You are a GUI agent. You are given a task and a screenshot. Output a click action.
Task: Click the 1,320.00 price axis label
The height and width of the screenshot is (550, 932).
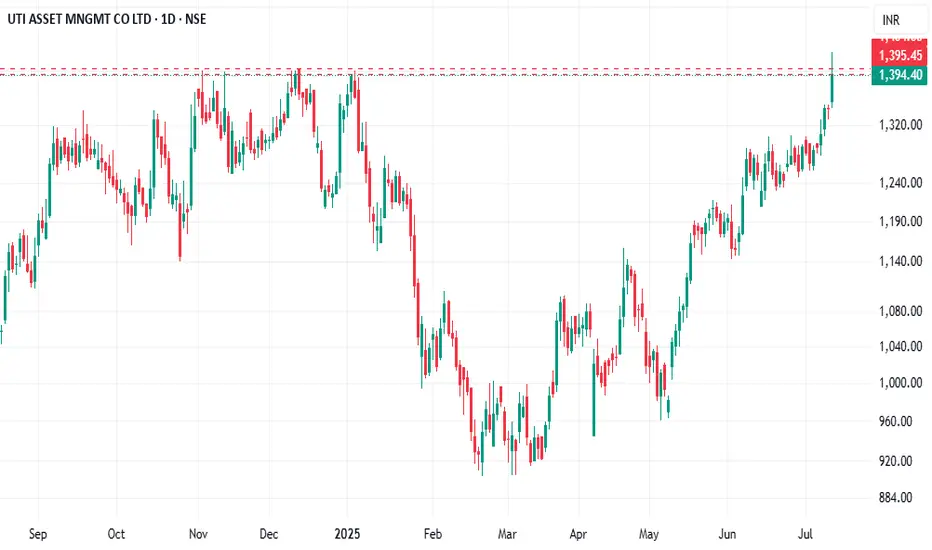(898, 125)
